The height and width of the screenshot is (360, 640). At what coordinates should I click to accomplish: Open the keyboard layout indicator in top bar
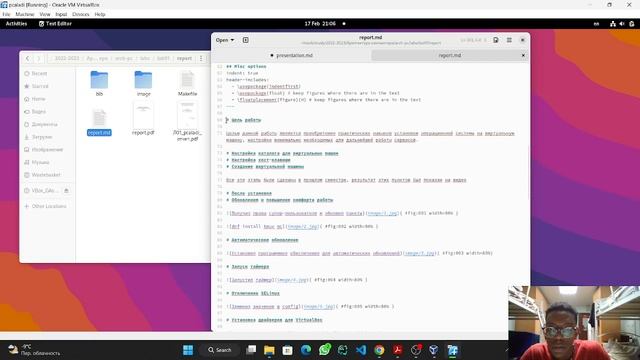pos(596,24)
